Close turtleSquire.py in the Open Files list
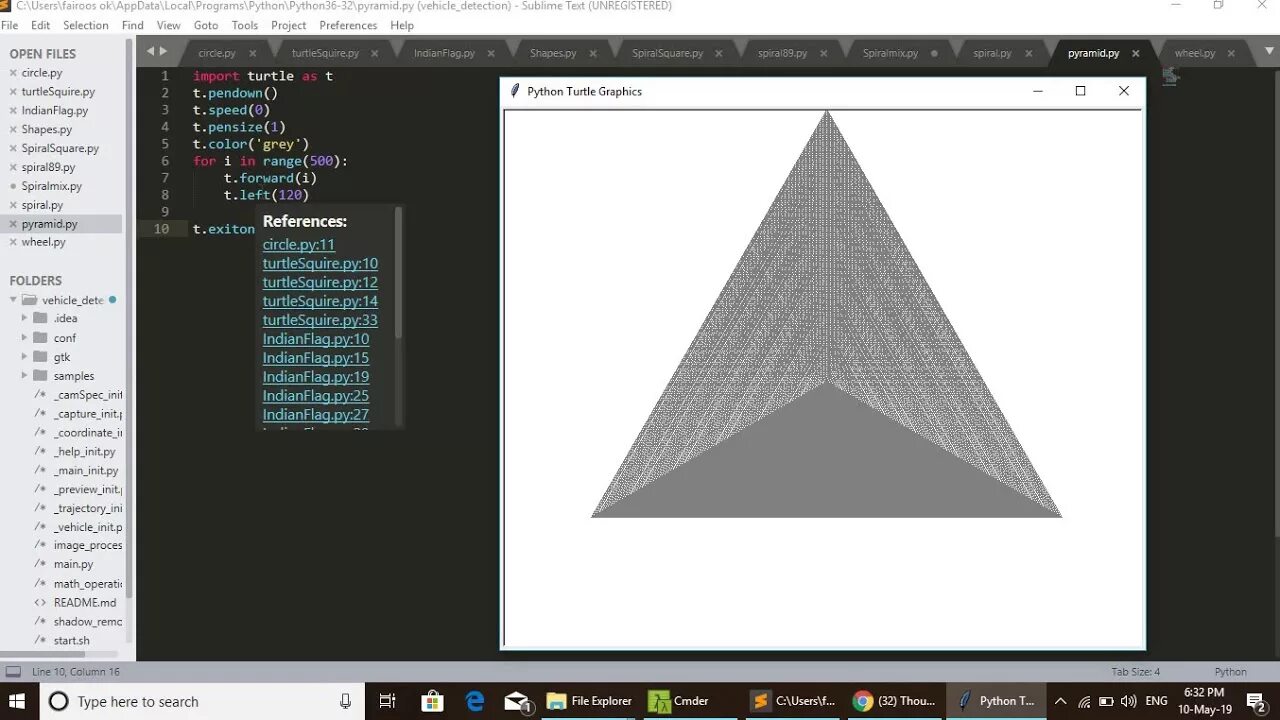 tap(13, 92)
